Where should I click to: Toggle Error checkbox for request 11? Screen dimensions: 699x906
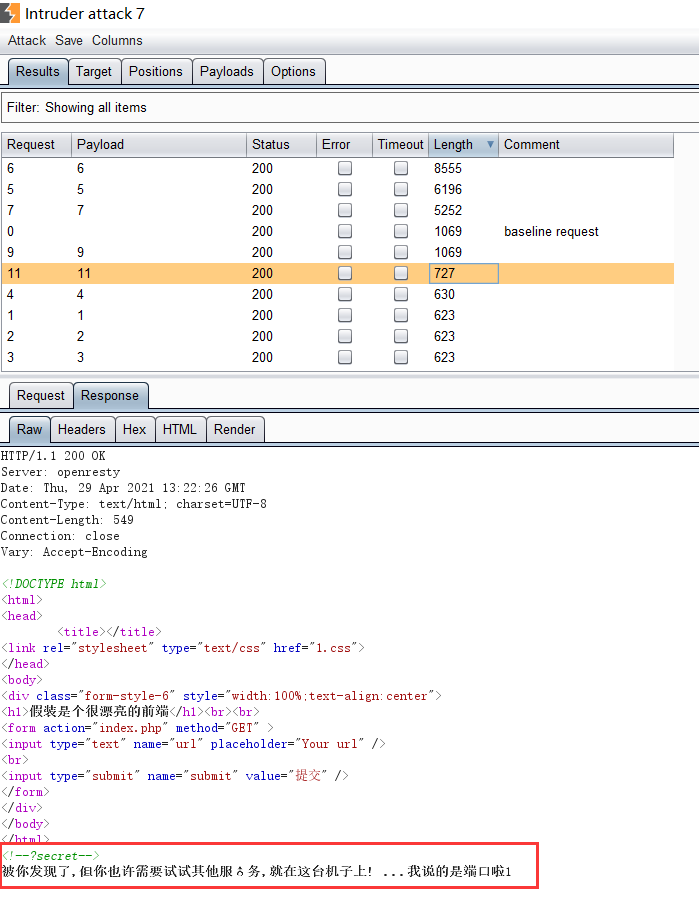345,273
